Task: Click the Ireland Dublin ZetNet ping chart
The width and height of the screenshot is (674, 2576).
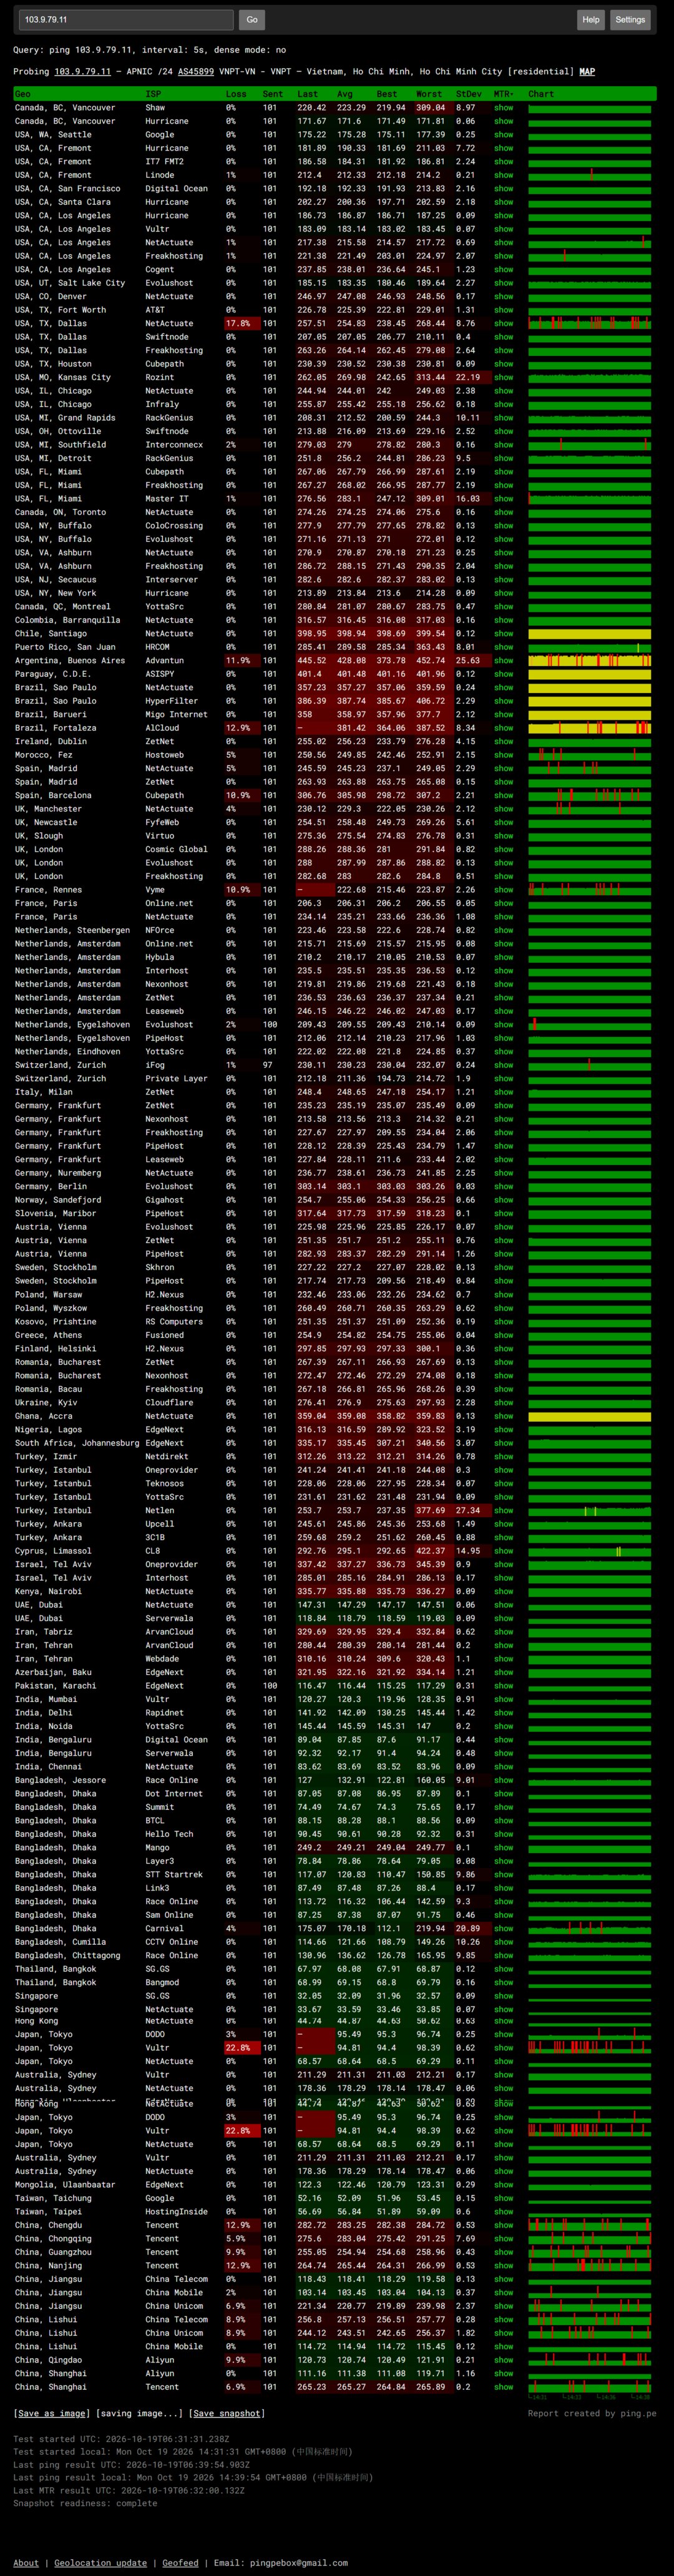Action: coord(590,742)
